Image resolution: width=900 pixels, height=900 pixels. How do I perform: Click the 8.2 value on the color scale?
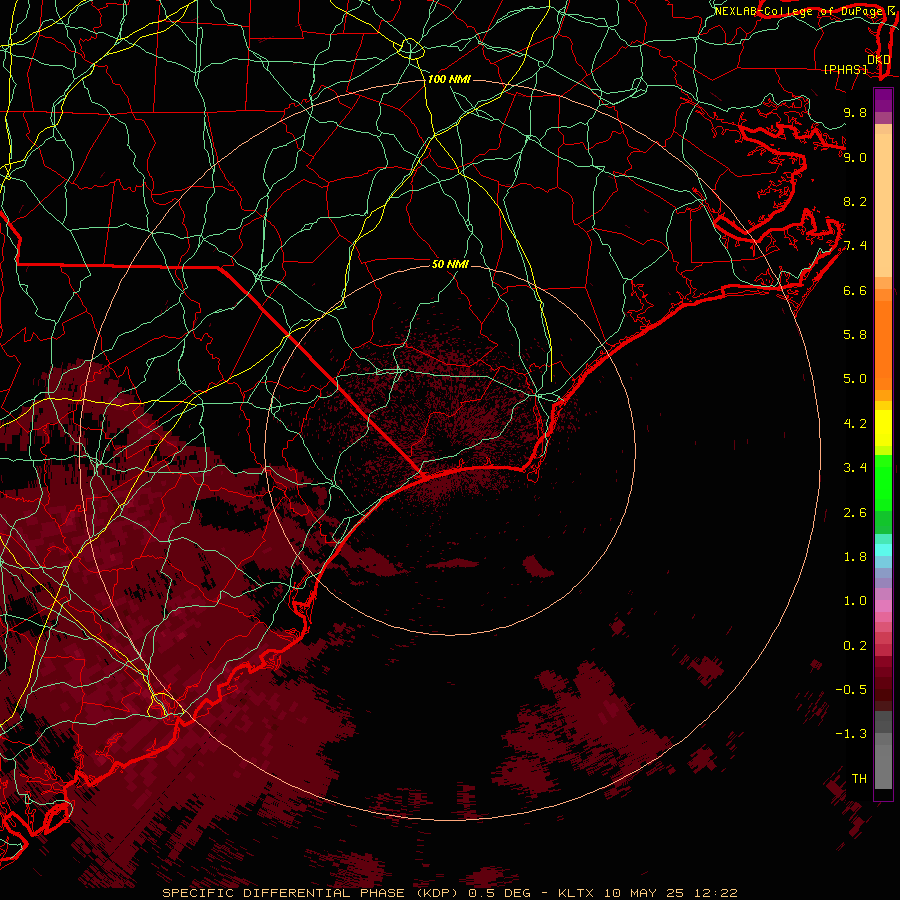point(855,201)
